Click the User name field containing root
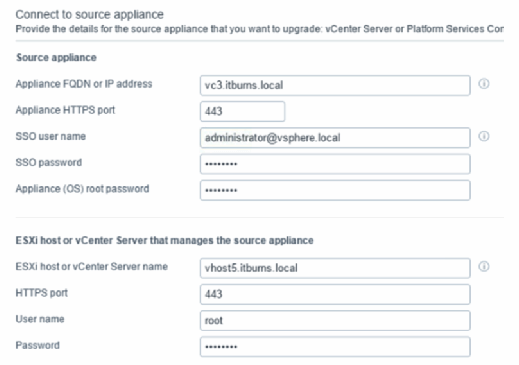 [x=335, y=321]
